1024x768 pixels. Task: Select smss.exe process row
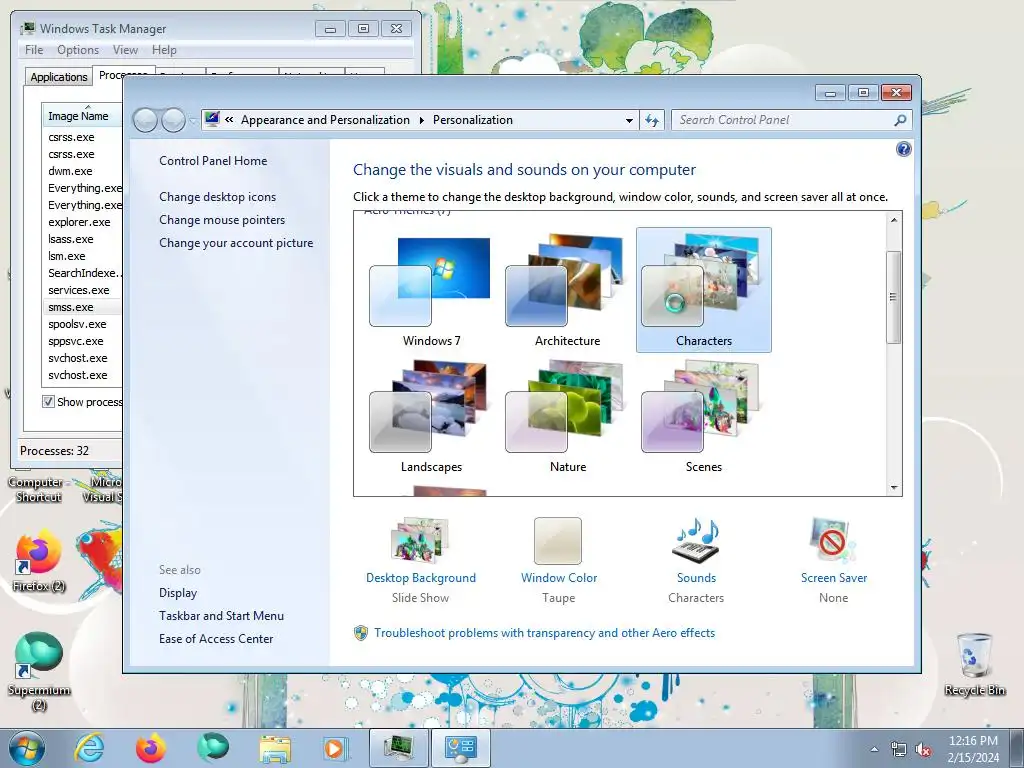[x=83, y=307]
